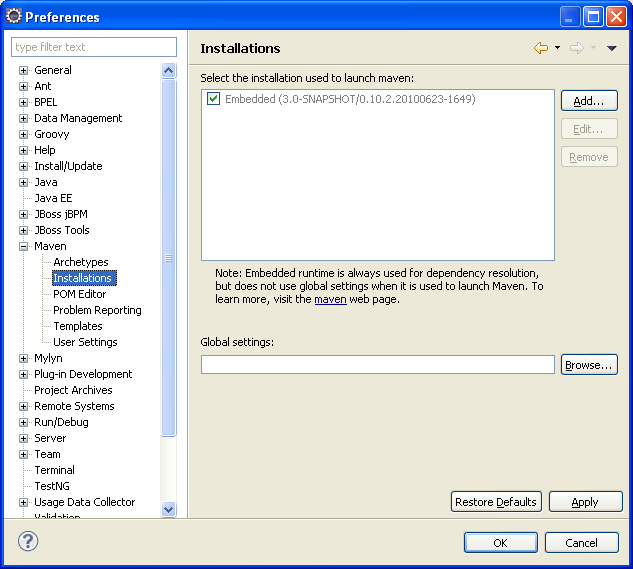Click the Remove button
633x569 pixels.
click(x=589, y=157)
